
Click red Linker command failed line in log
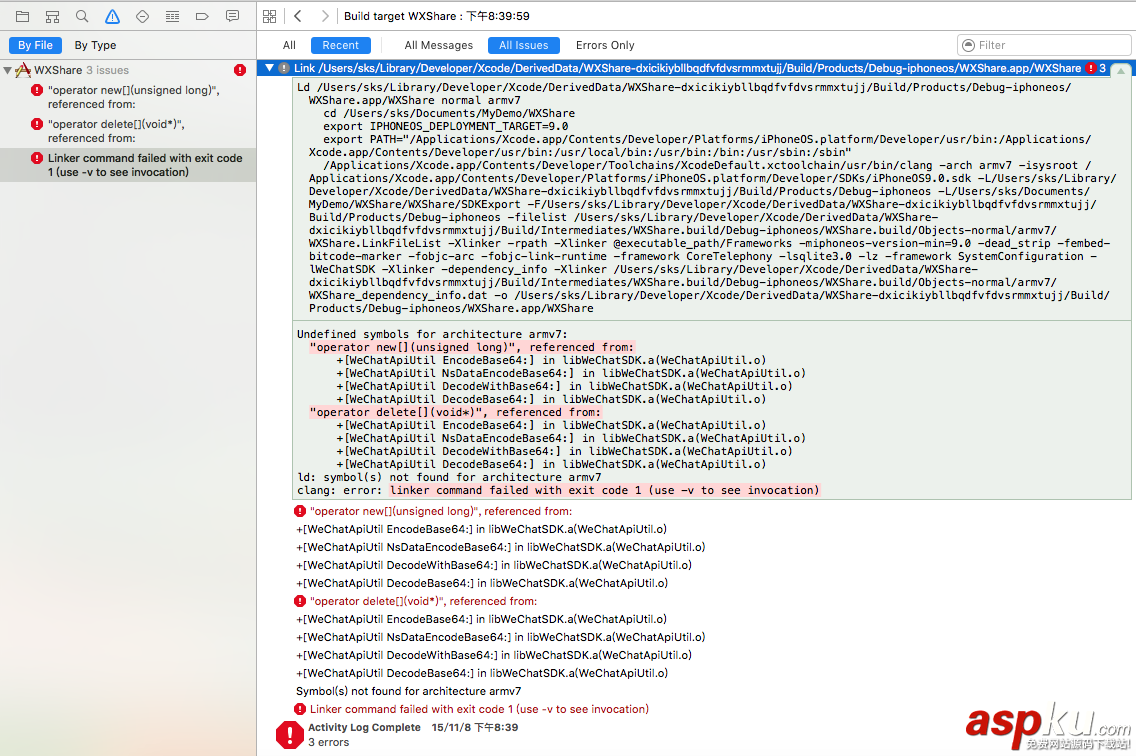(479, 709)
